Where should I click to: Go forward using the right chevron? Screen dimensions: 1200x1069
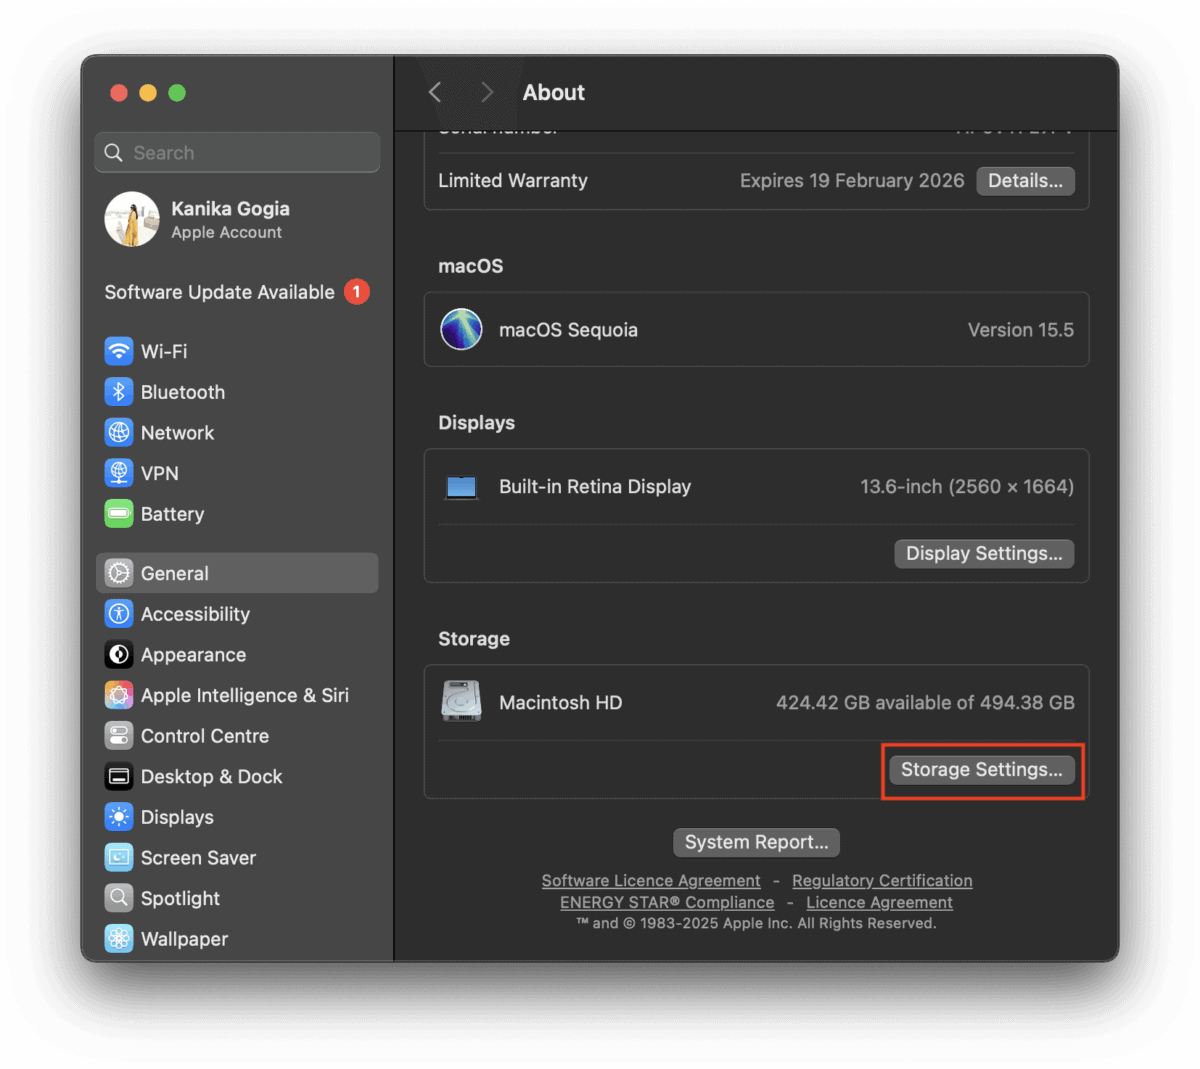487,92
